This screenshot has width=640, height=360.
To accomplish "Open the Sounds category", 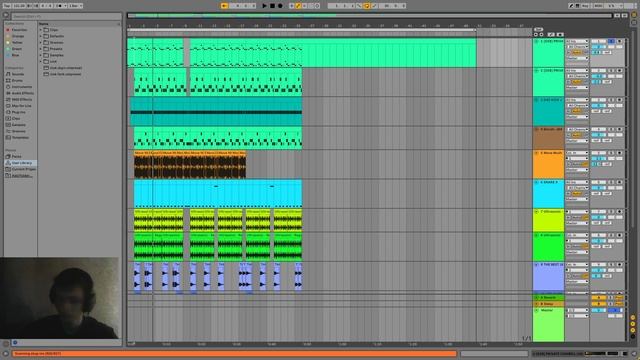I will 18,74.
